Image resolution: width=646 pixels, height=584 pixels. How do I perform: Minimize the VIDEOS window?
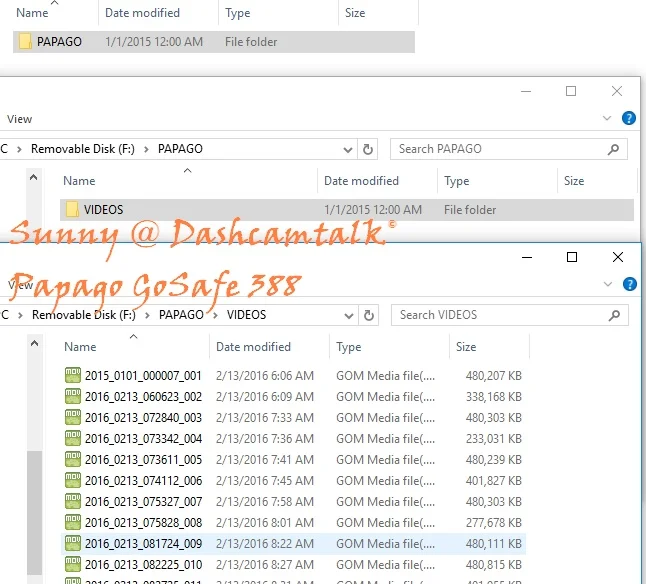pos(527,257)
